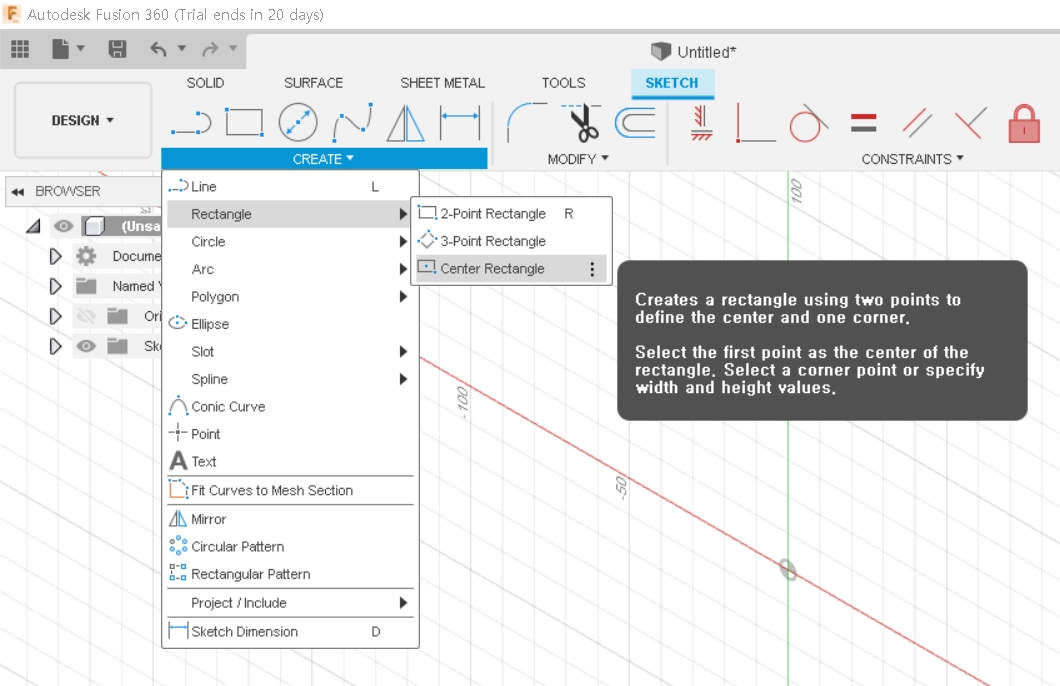The height and width of the screenshot is (686, 1060).
Task: Apply the Perpendicular constraint icon
Action: 971,122
